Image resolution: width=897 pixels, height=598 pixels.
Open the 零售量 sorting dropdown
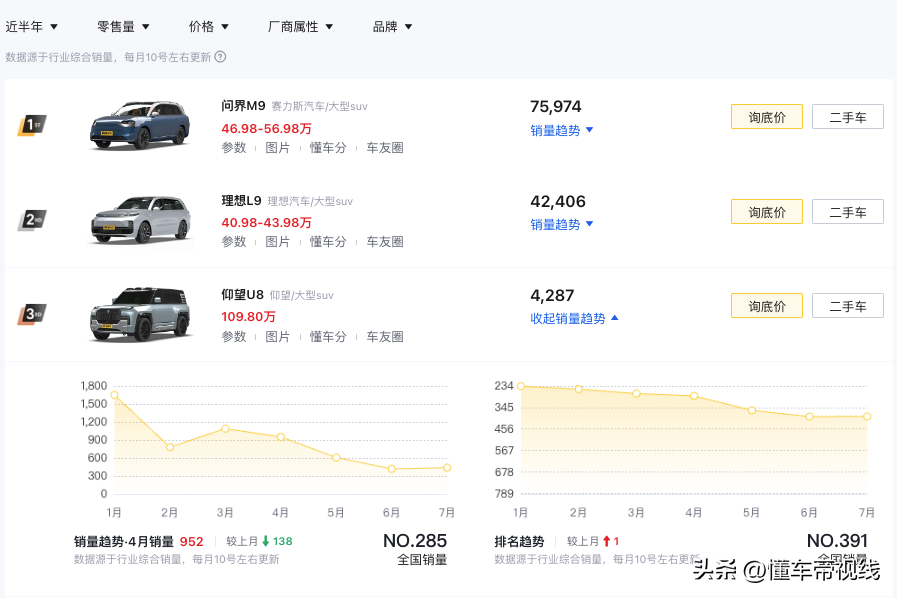click(x=122, y=26)
